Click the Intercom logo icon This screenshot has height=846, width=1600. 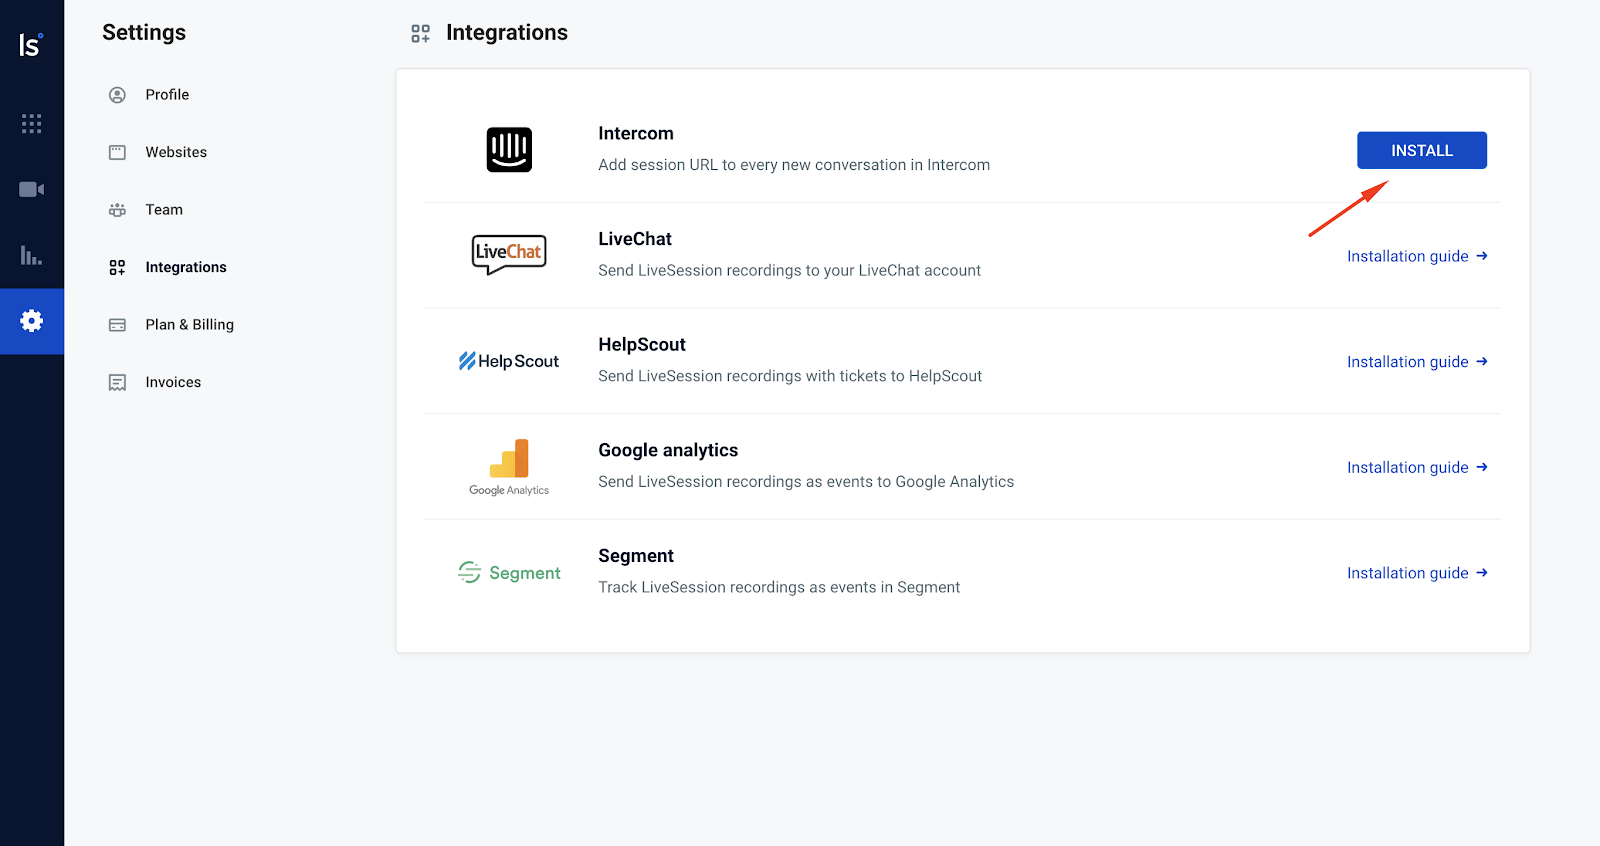point(509,150)
